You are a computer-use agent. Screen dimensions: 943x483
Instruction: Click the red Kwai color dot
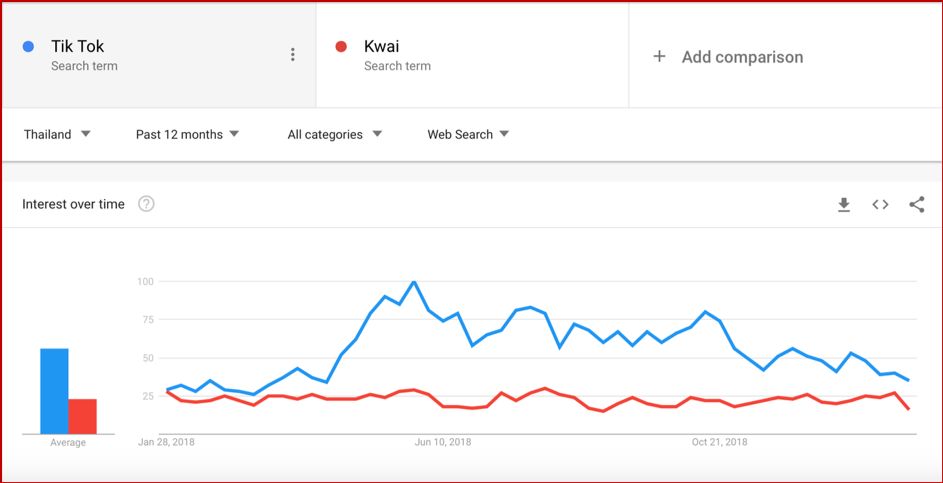pos(341,47)
